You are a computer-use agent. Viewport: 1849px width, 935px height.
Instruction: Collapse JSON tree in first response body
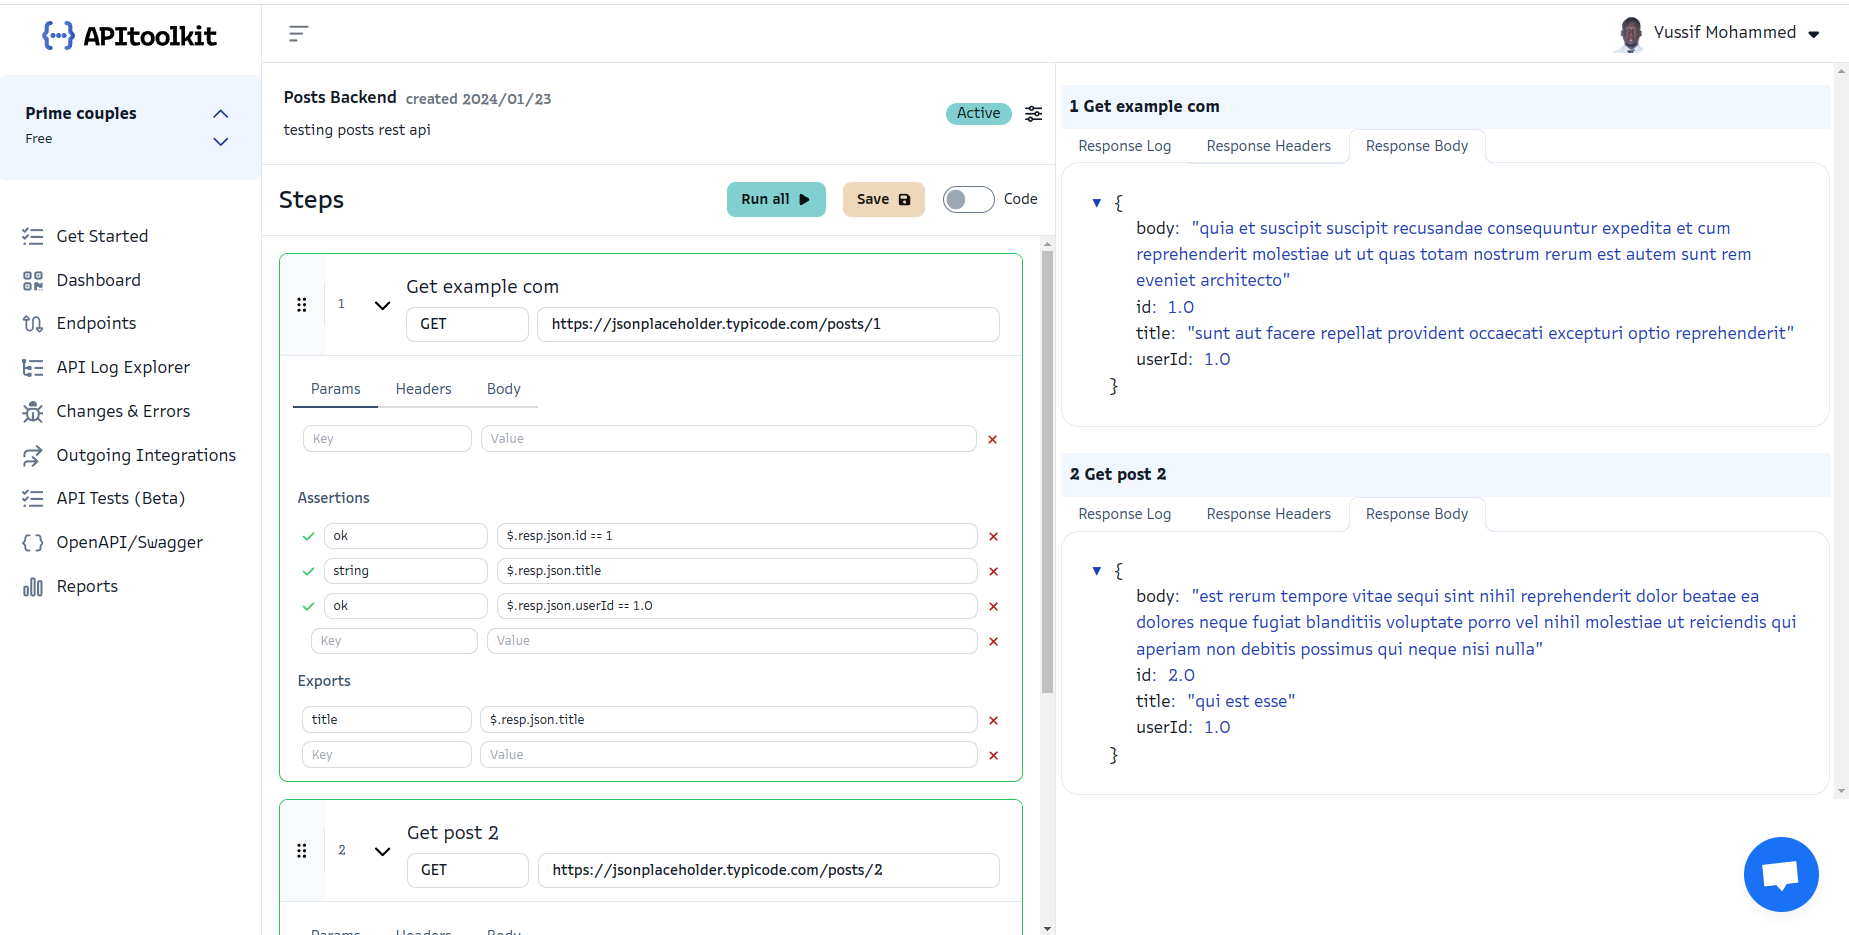(x=1097, y=203)
